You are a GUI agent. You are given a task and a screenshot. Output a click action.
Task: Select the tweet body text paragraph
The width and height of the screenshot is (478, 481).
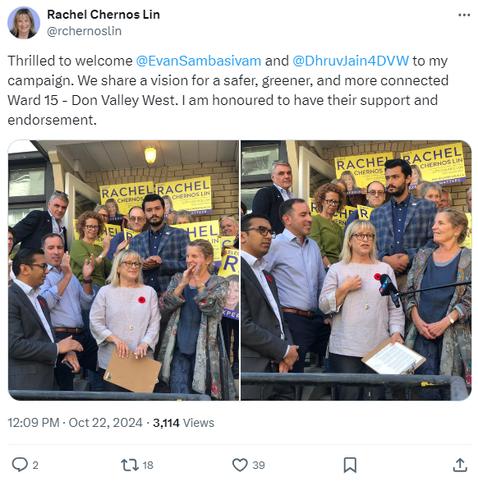(228, 90)
